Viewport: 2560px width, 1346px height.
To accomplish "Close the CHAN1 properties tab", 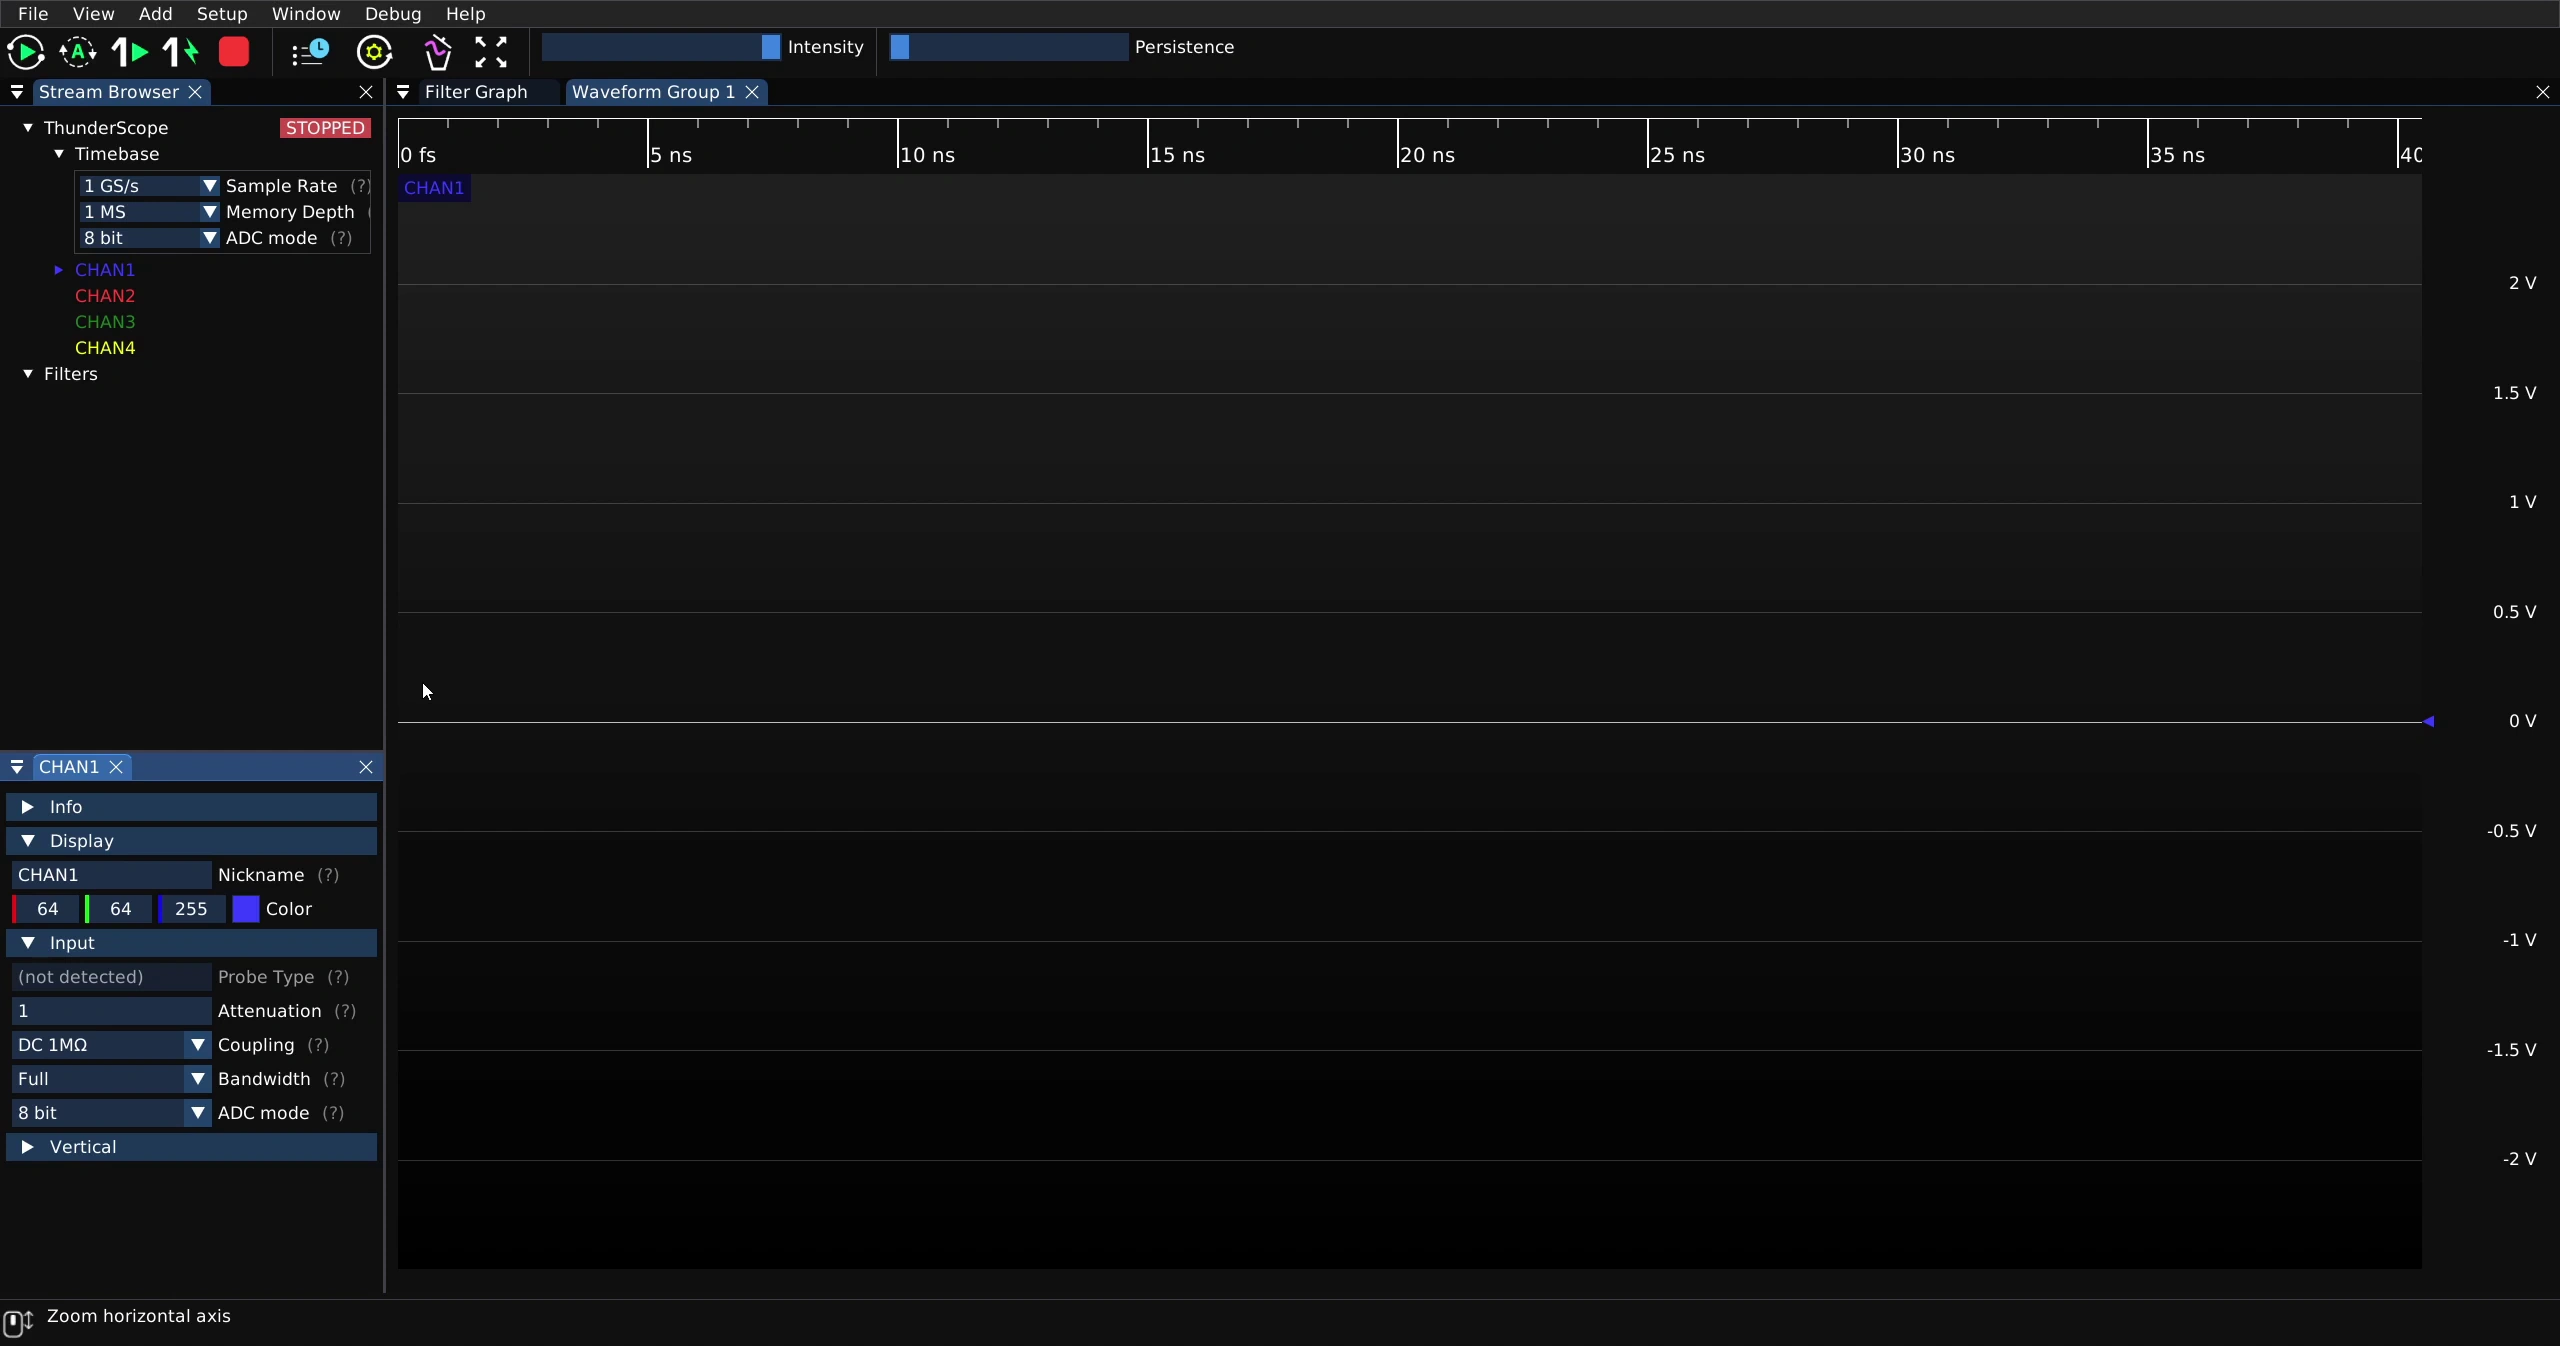I will click(x=116, y=767).
